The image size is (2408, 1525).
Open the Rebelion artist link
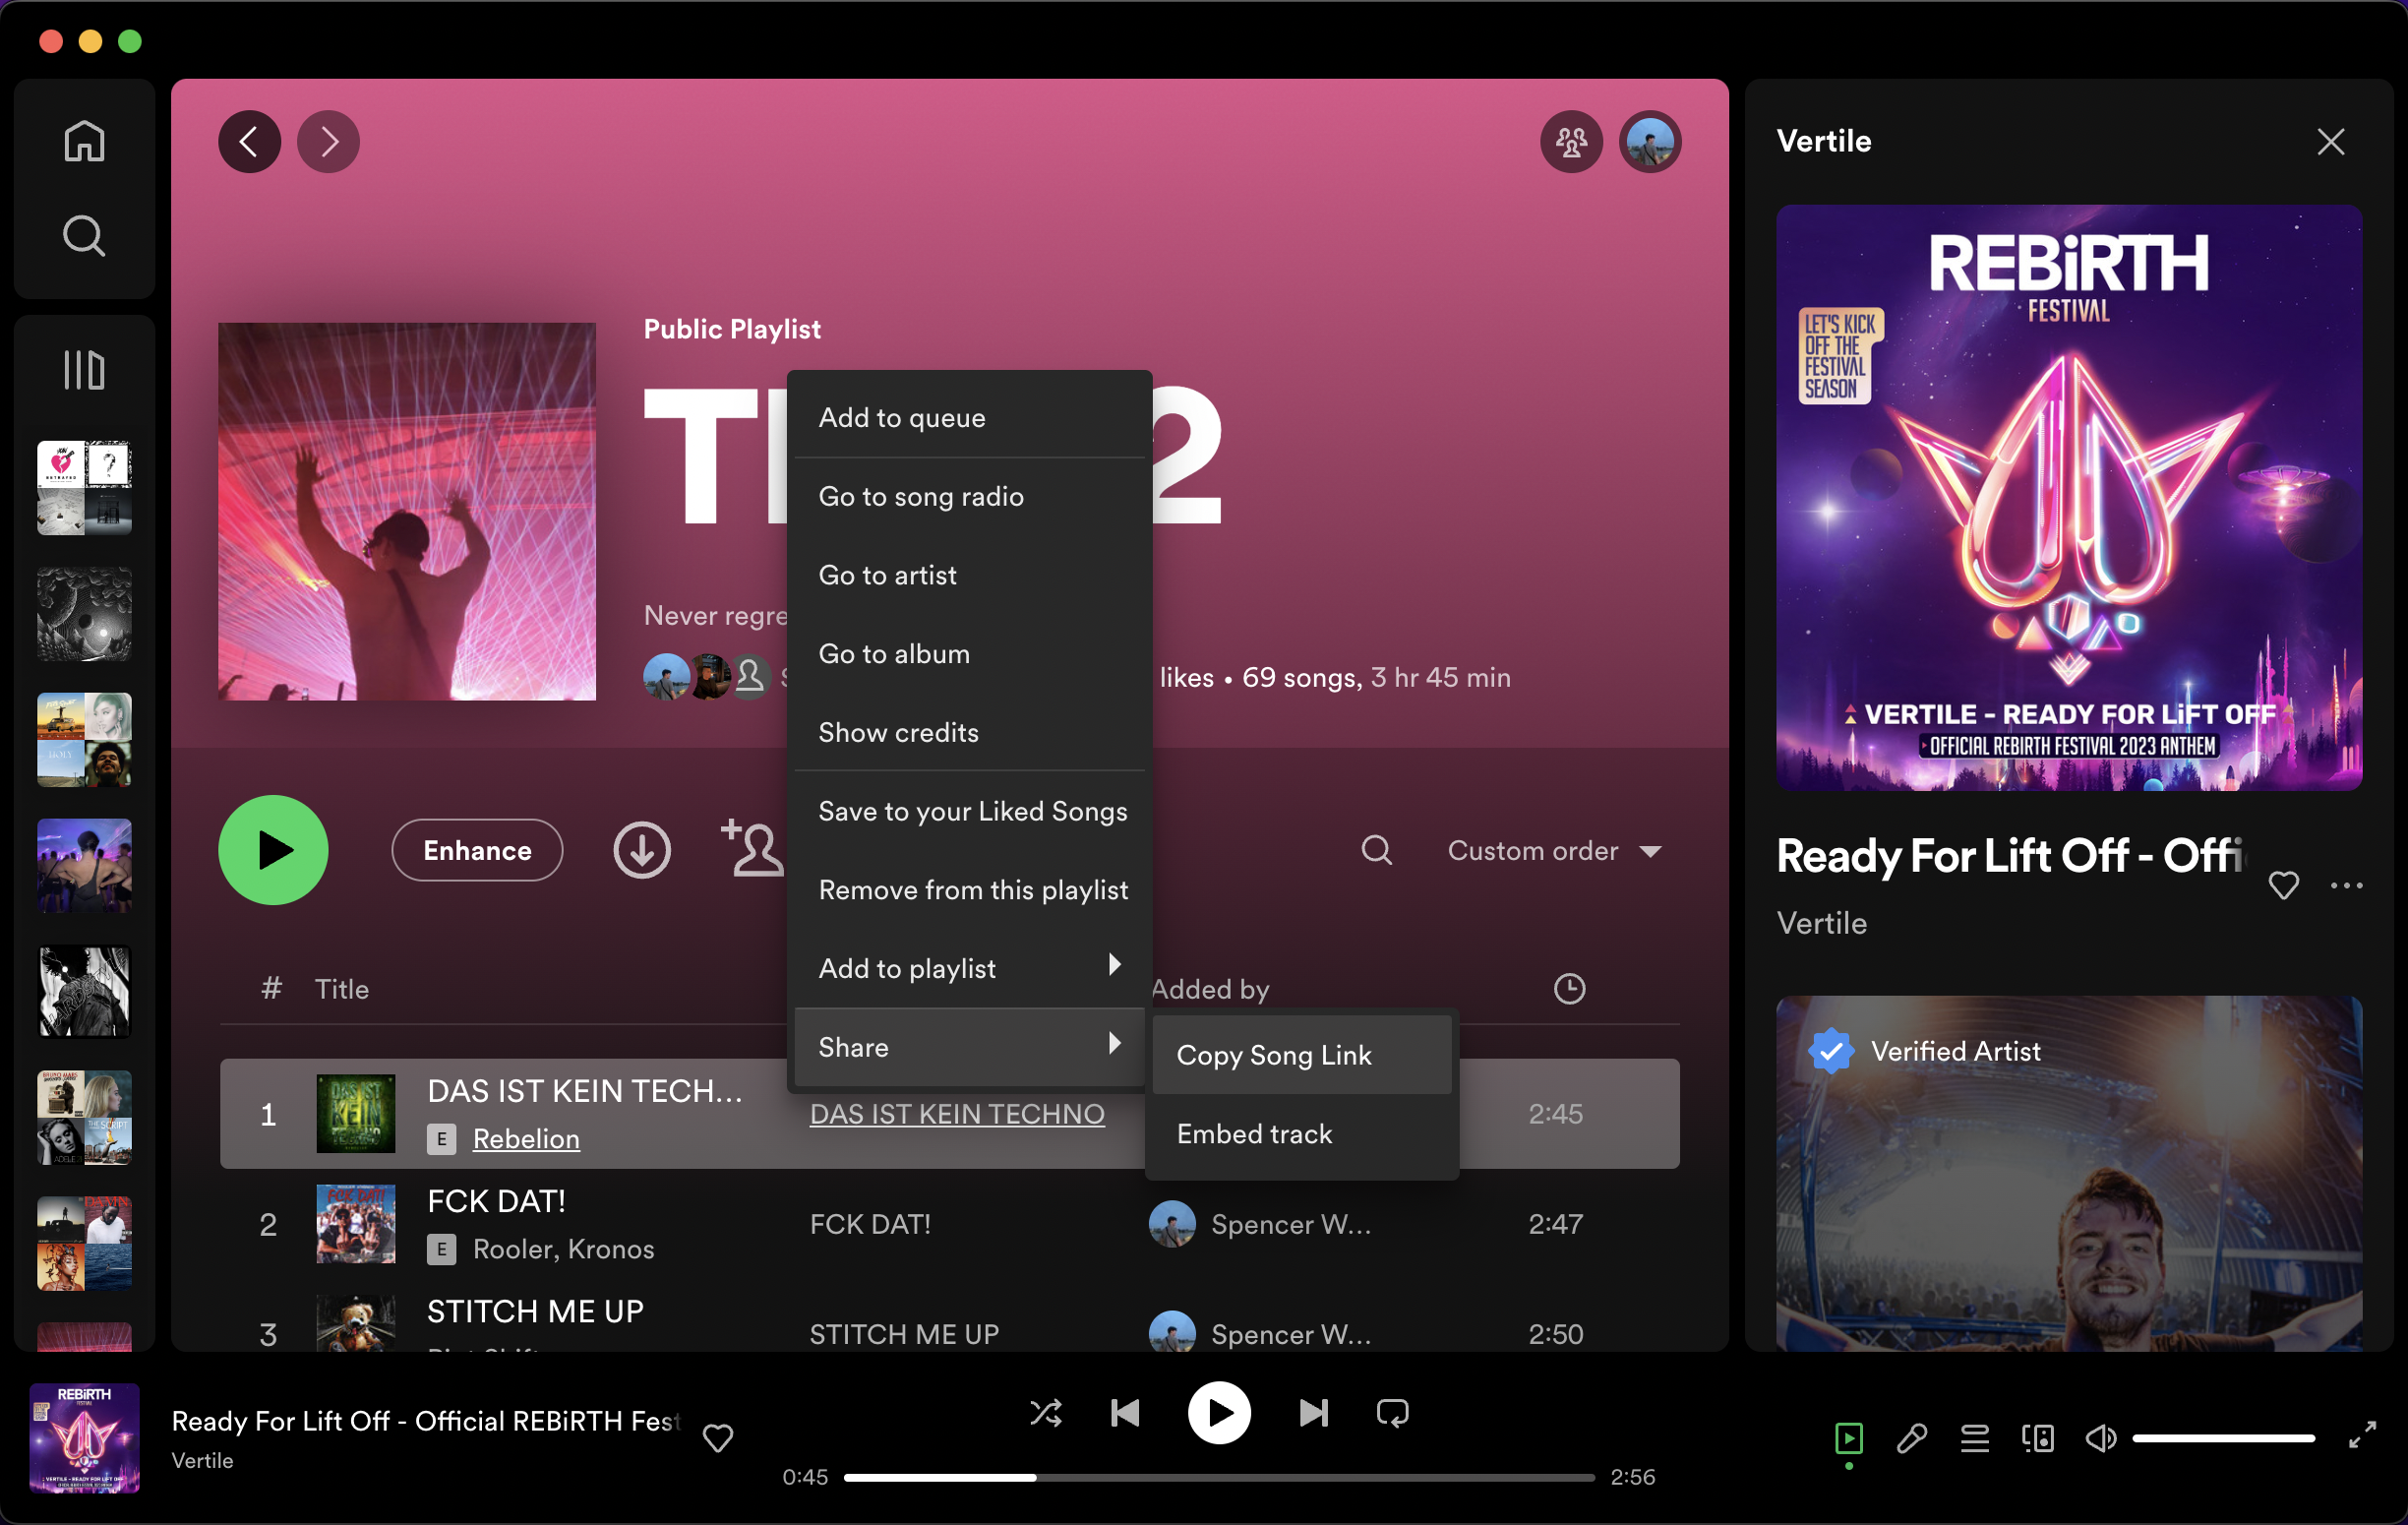(x=526, y=1139)
